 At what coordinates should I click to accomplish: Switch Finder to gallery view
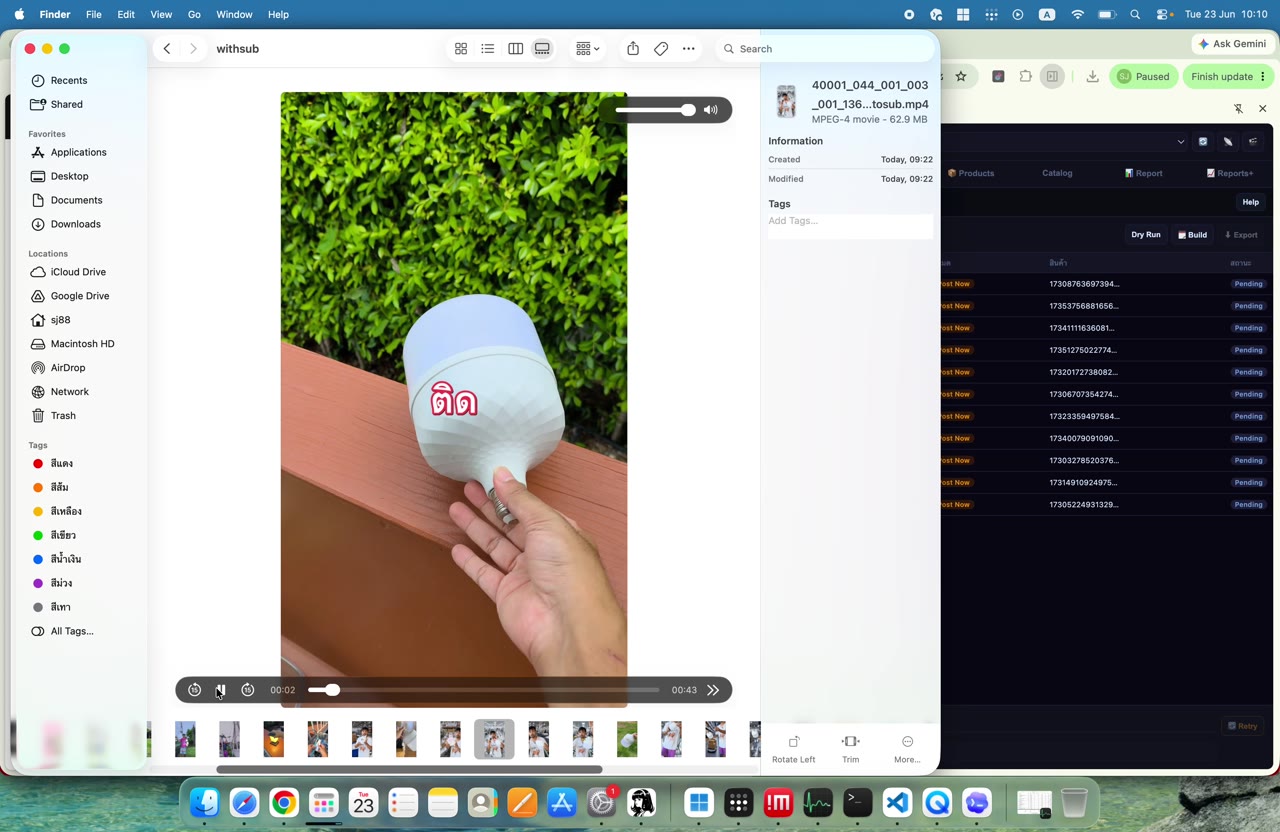[542, 48]
